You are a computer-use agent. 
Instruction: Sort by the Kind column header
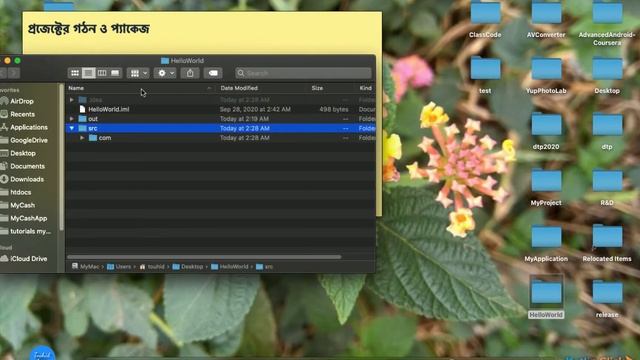click(x=366, y=88)
